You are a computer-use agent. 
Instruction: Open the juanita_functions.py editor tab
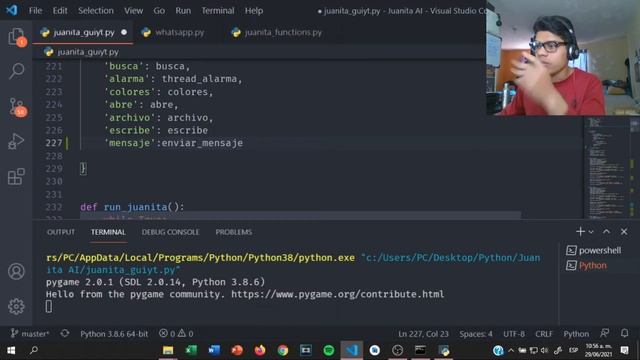pos(277,32)
